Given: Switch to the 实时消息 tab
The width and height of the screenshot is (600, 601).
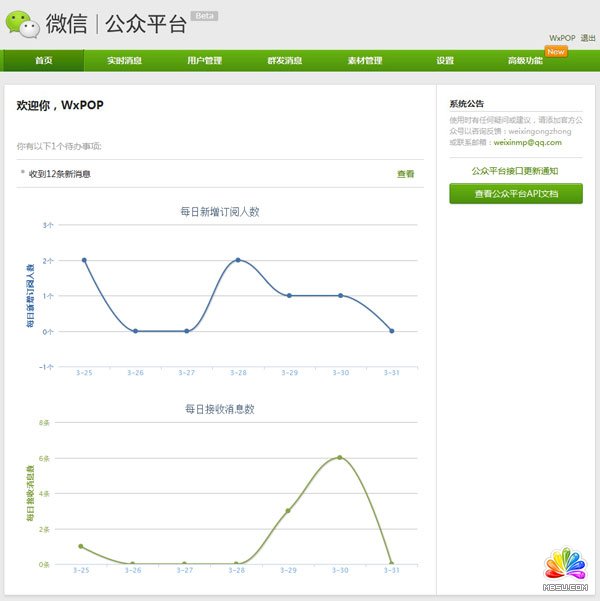Looking at the screenshot, I should pos(125,61).
